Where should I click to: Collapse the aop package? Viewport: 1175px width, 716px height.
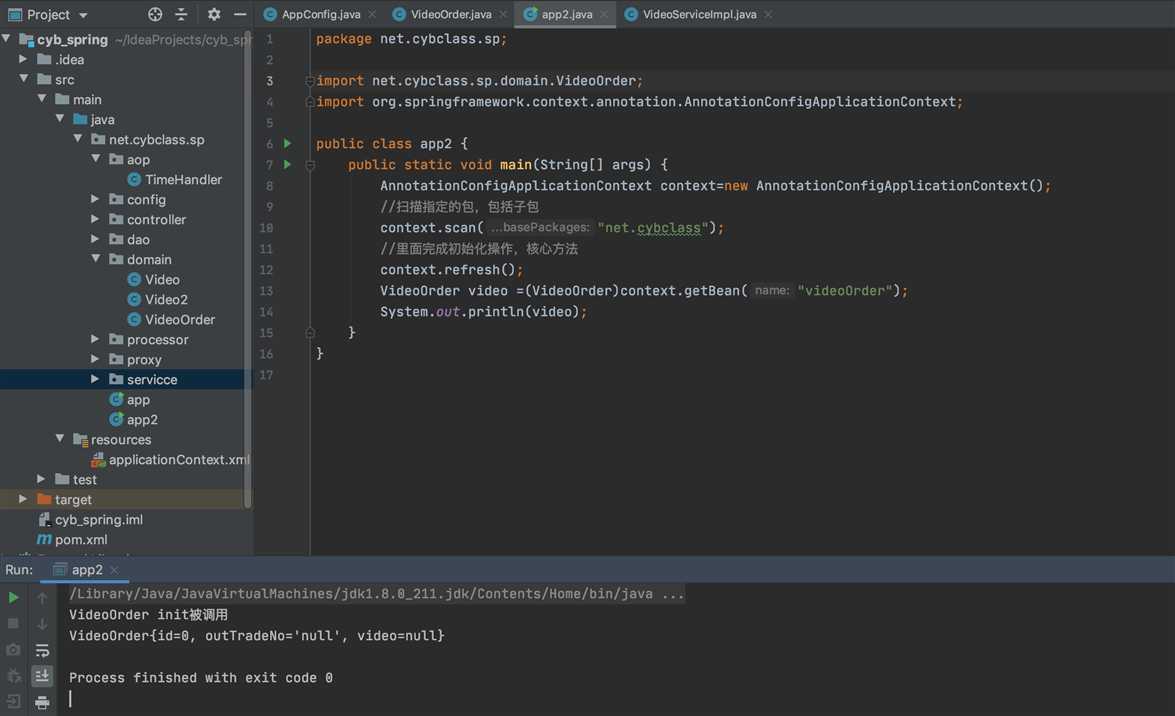[x=96, y=159]
